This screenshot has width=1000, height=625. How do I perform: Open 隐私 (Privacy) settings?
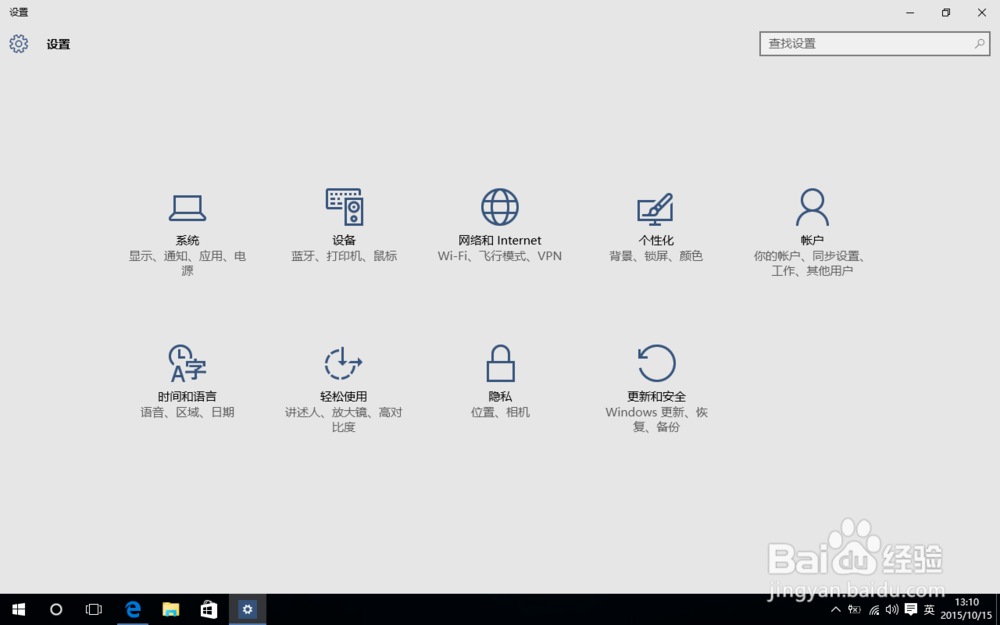coord(500,378)
